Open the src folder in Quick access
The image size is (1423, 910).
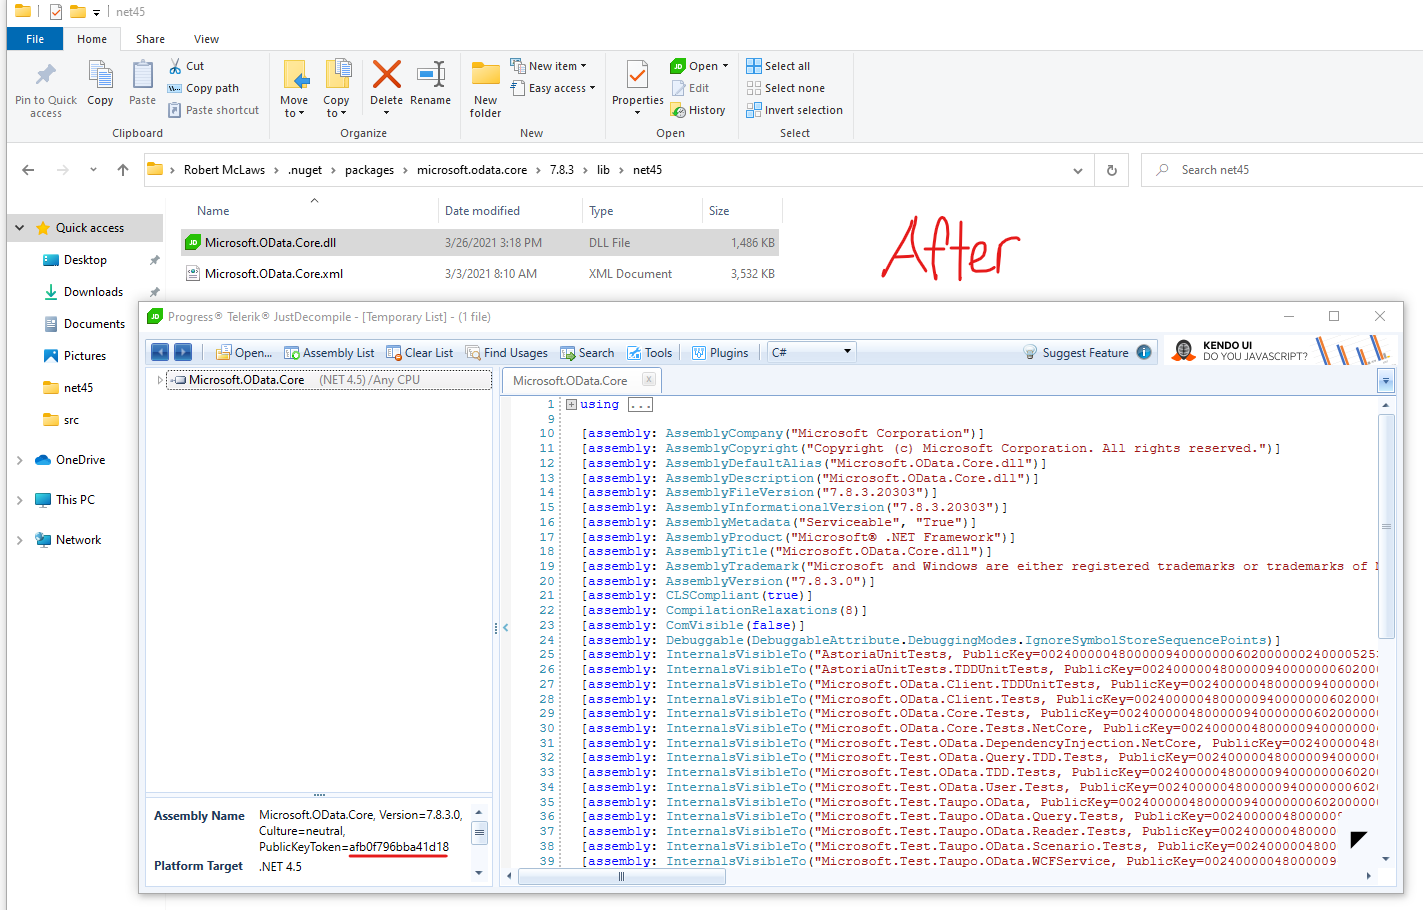71,420
